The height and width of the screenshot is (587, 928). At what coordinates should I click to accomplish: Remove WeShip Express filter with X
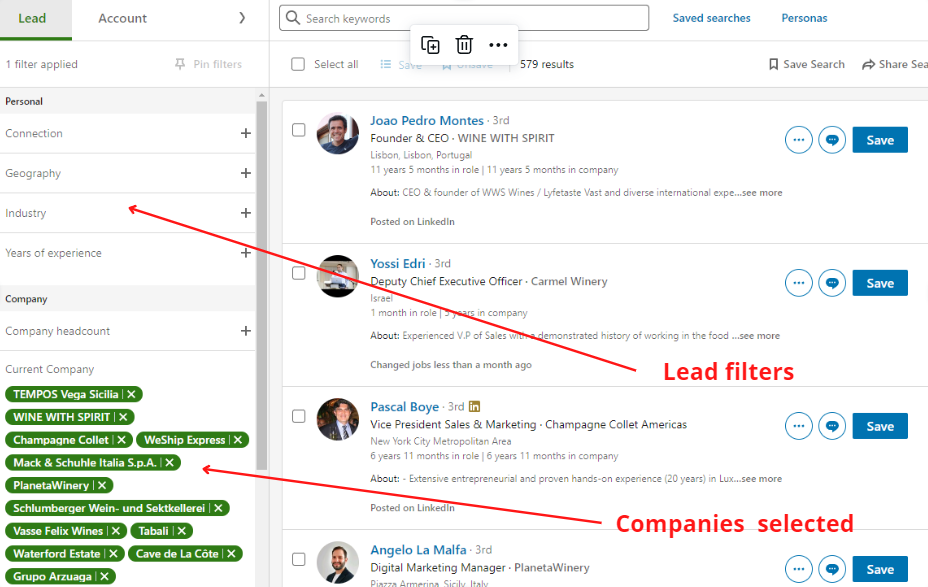[x=236, y=440]
